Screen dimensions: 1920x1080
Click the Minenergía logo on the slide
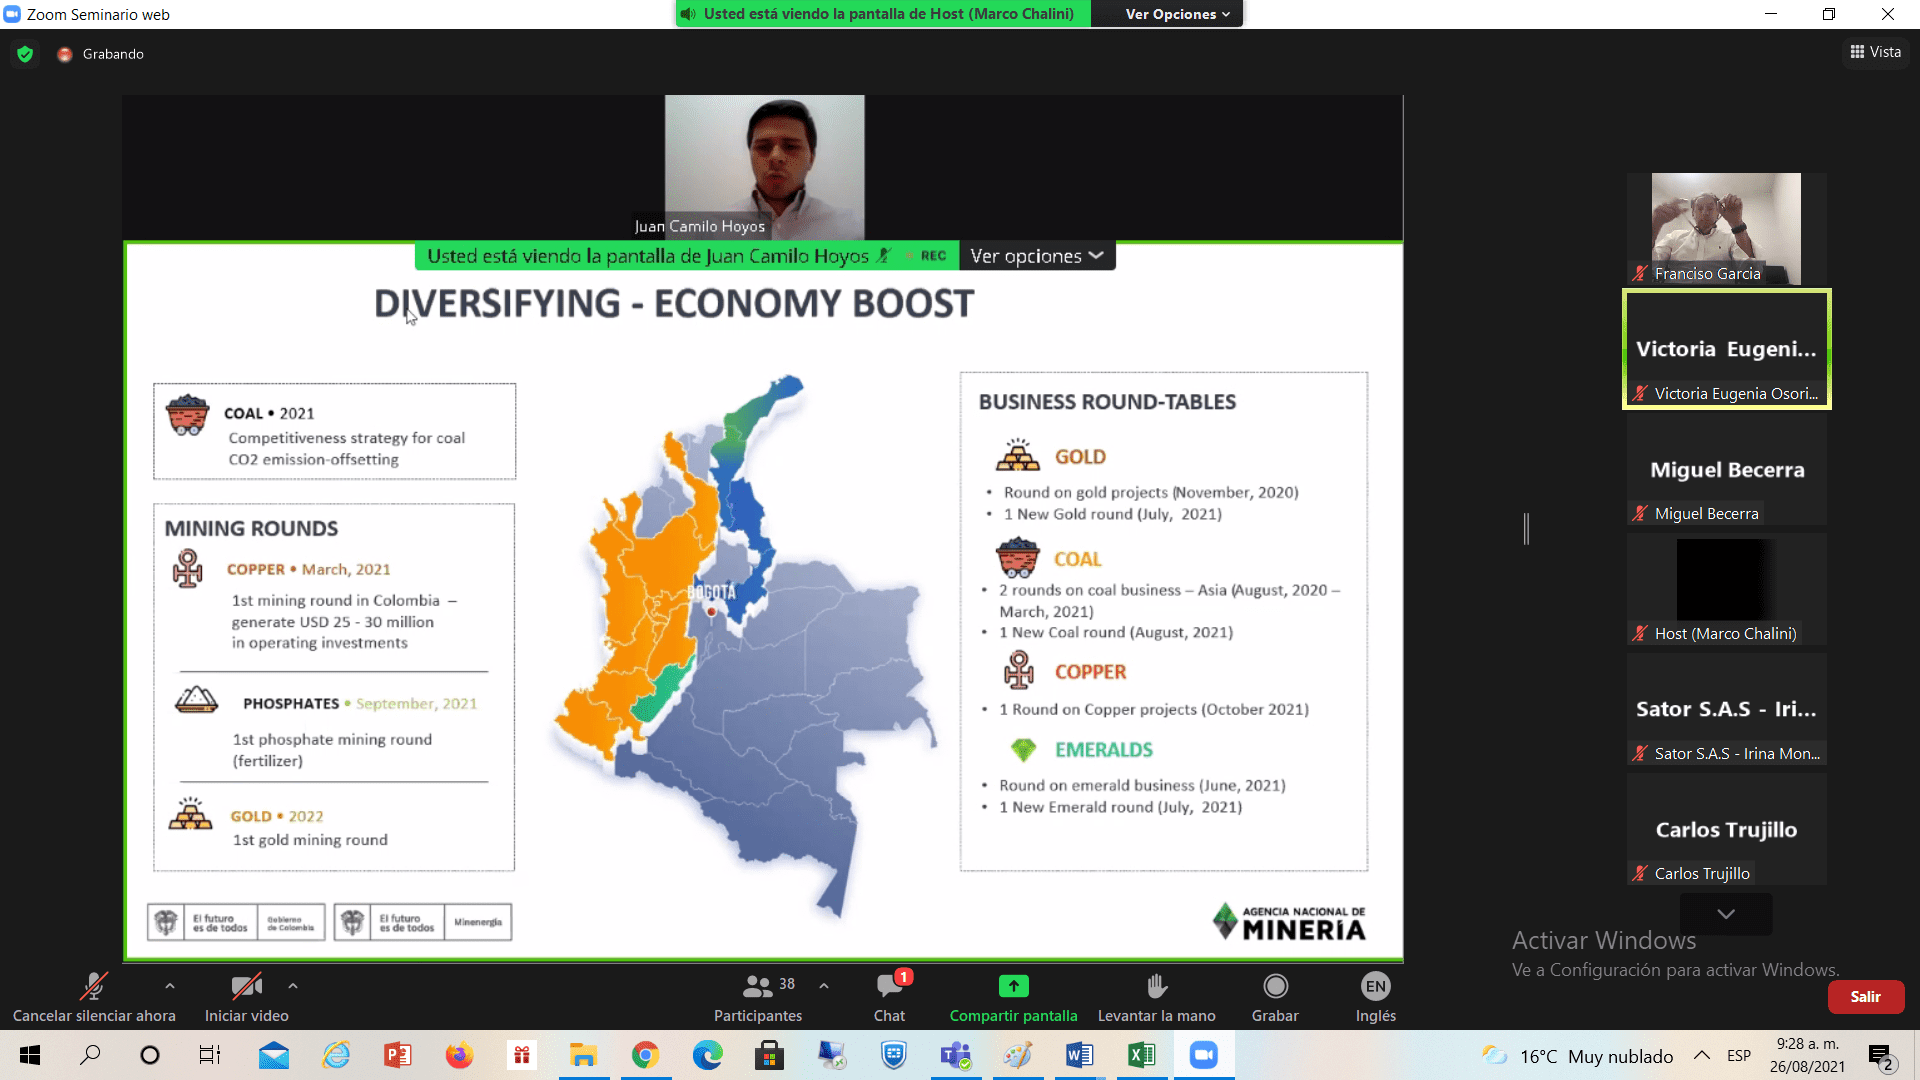click(478, 922)
